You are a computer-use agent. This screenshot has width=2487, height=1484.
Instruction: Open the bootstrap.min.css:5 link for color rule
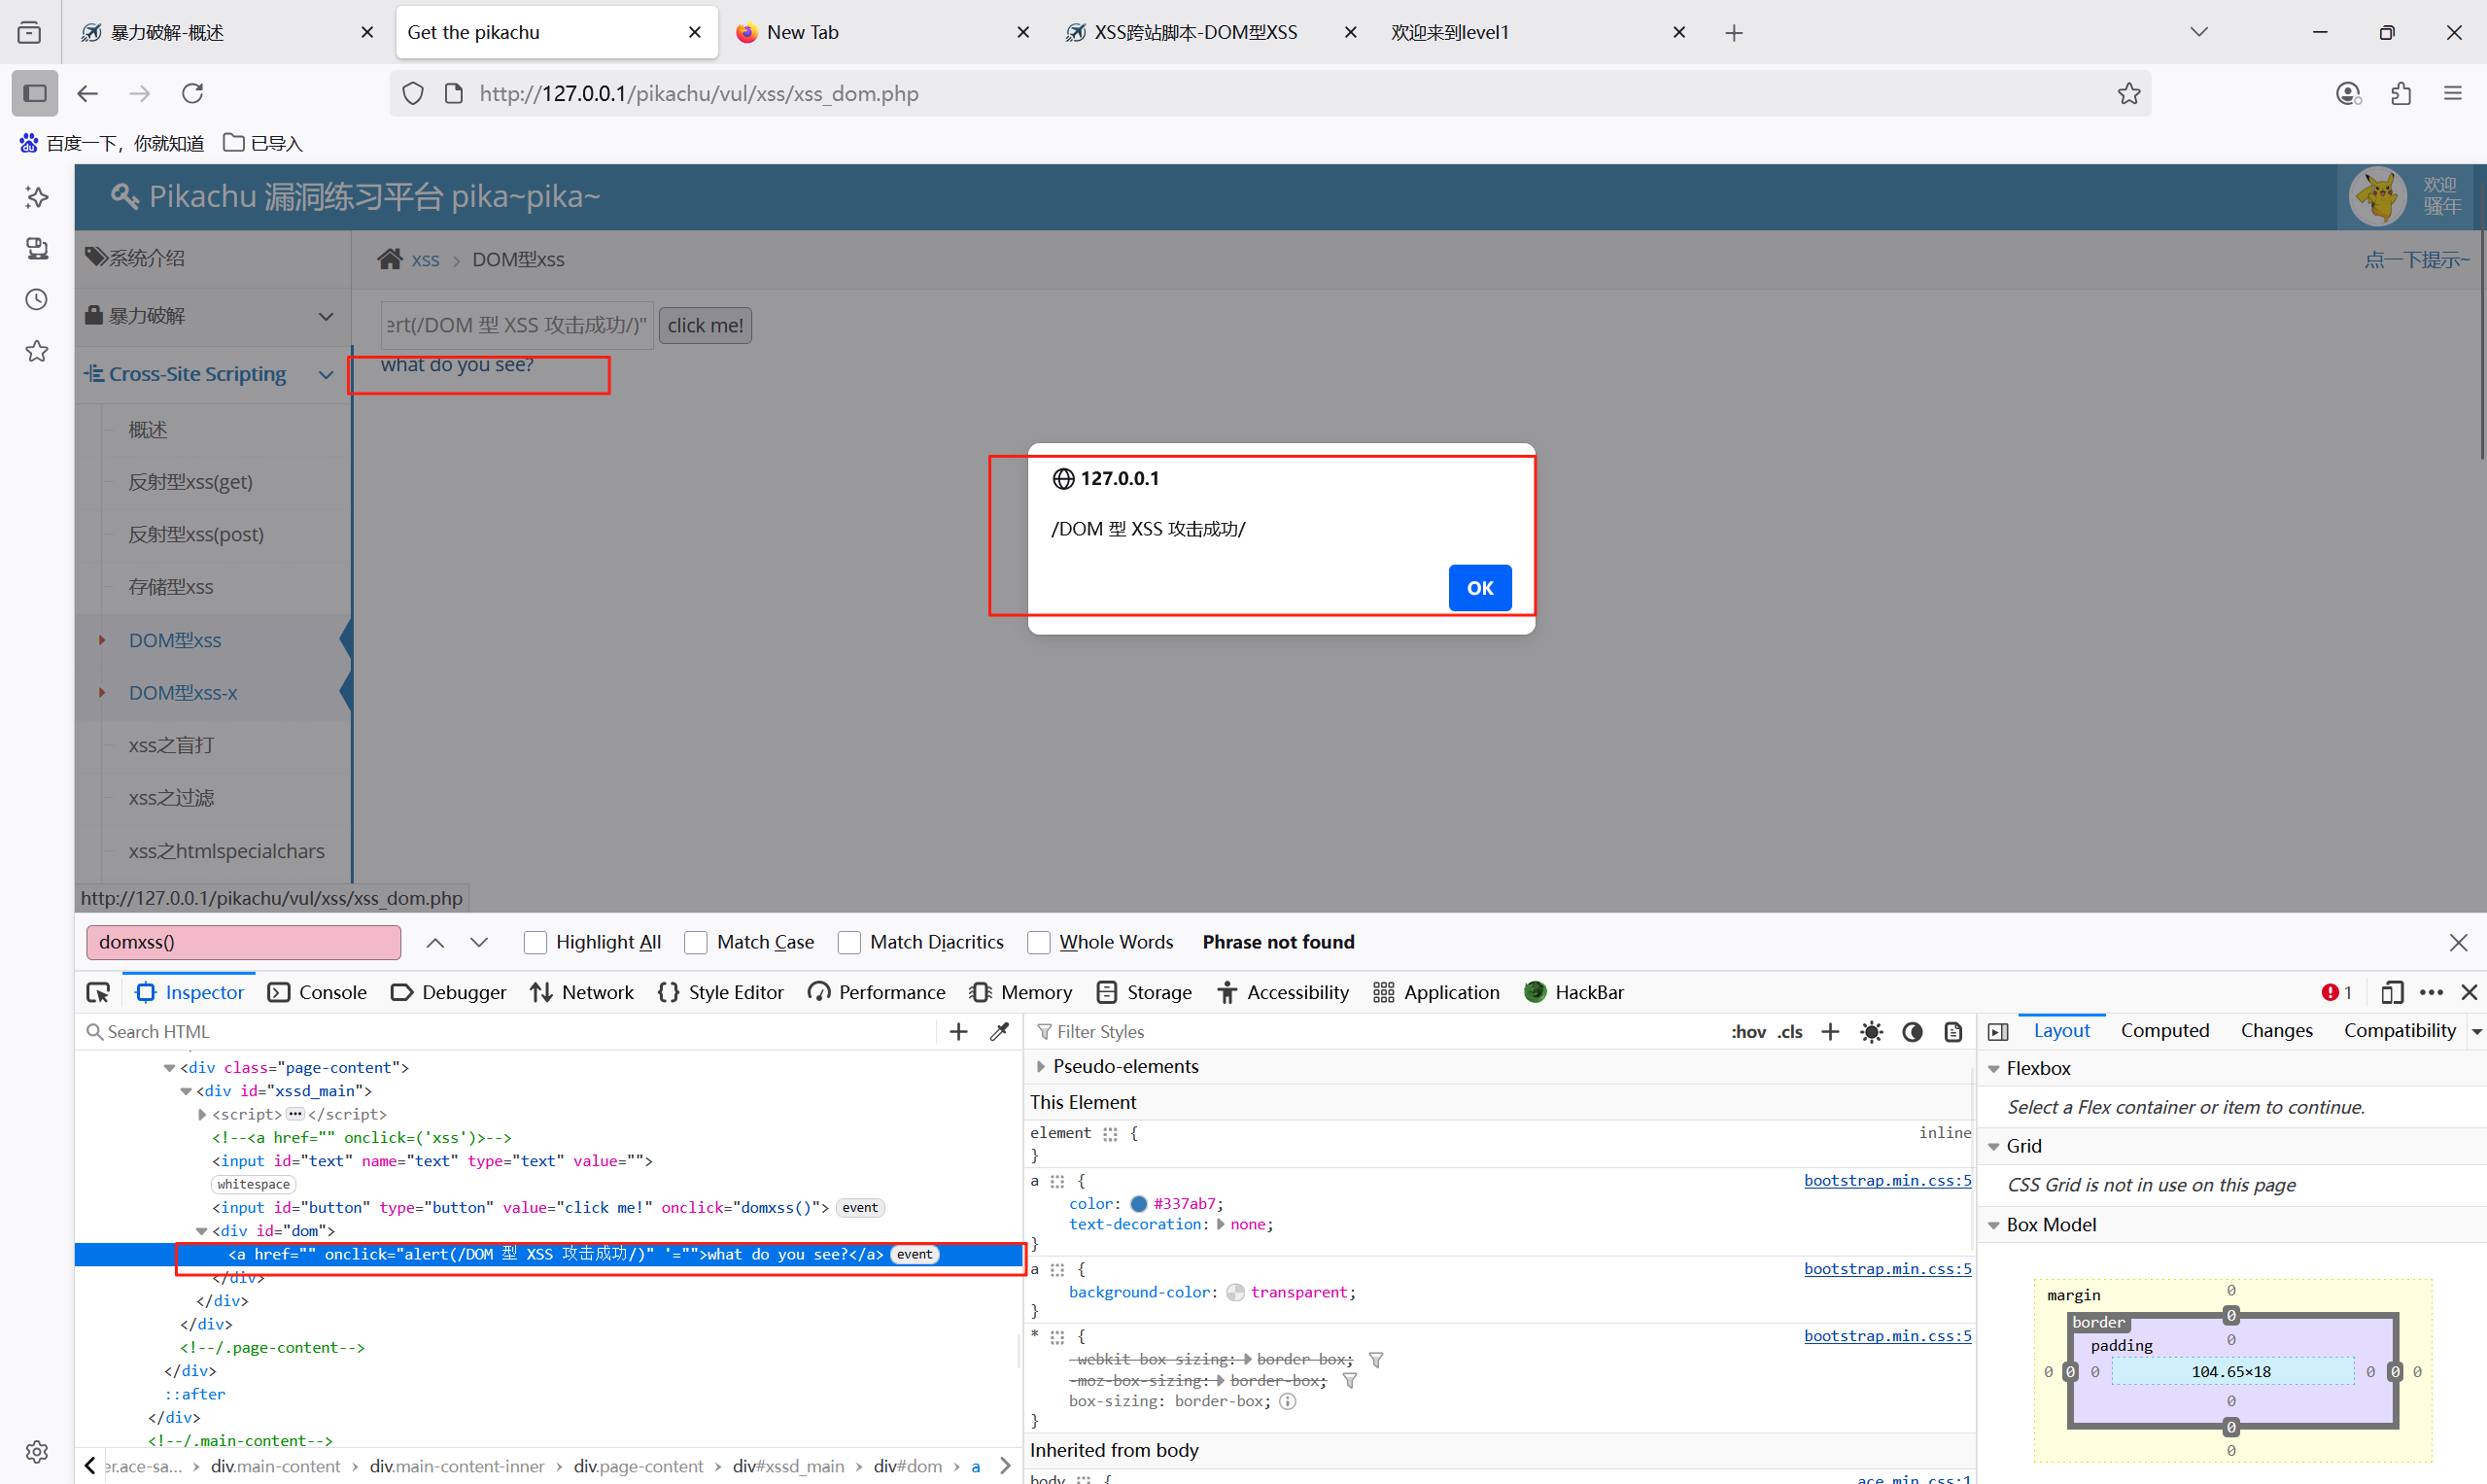point(1887,1180)
